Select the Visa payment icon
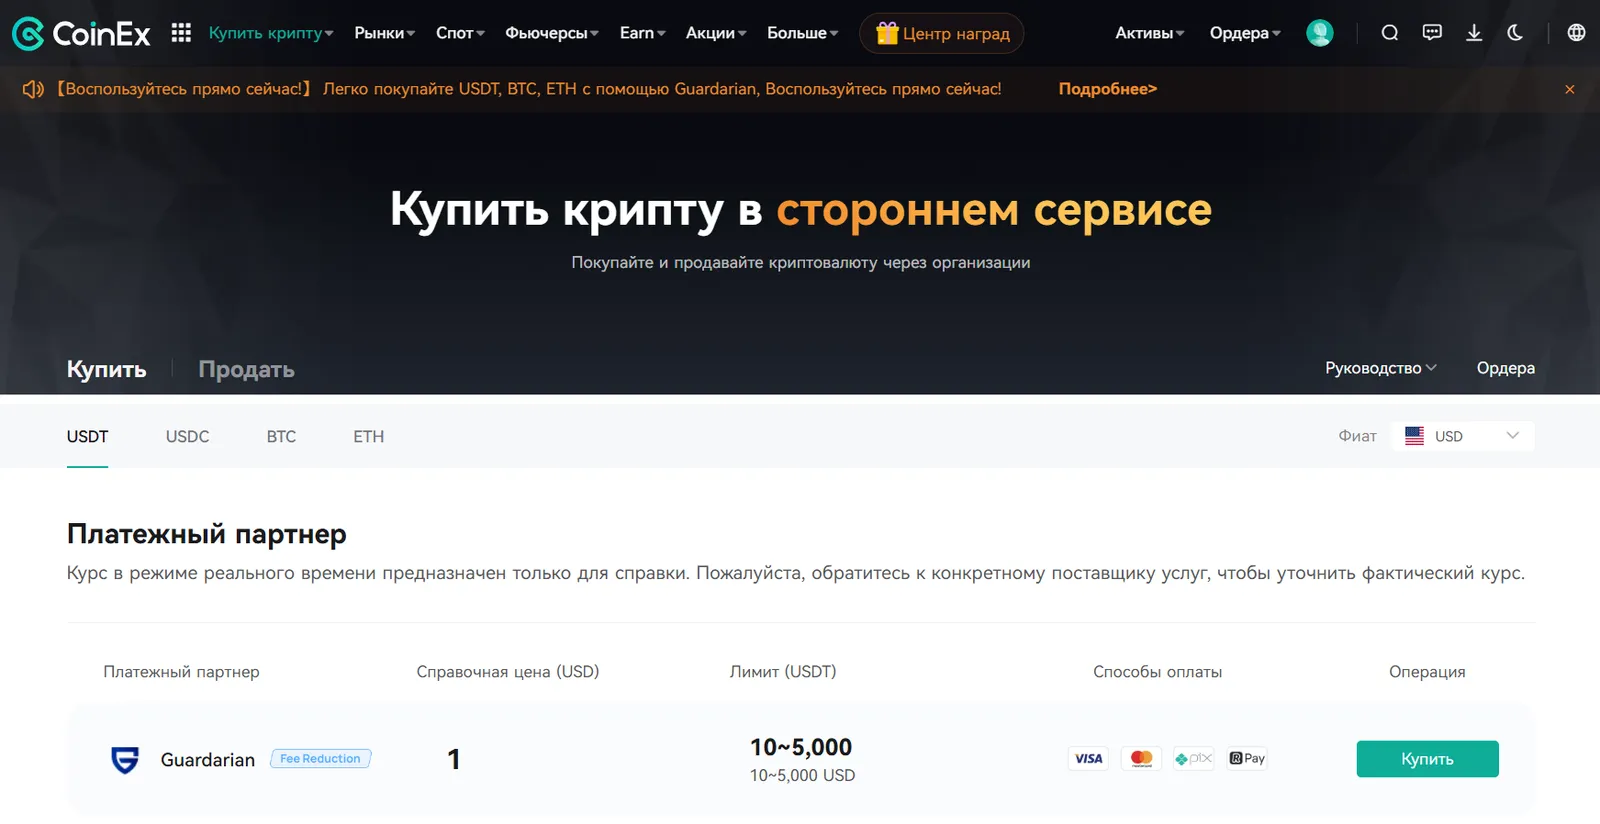 (x=1088, y=759)
